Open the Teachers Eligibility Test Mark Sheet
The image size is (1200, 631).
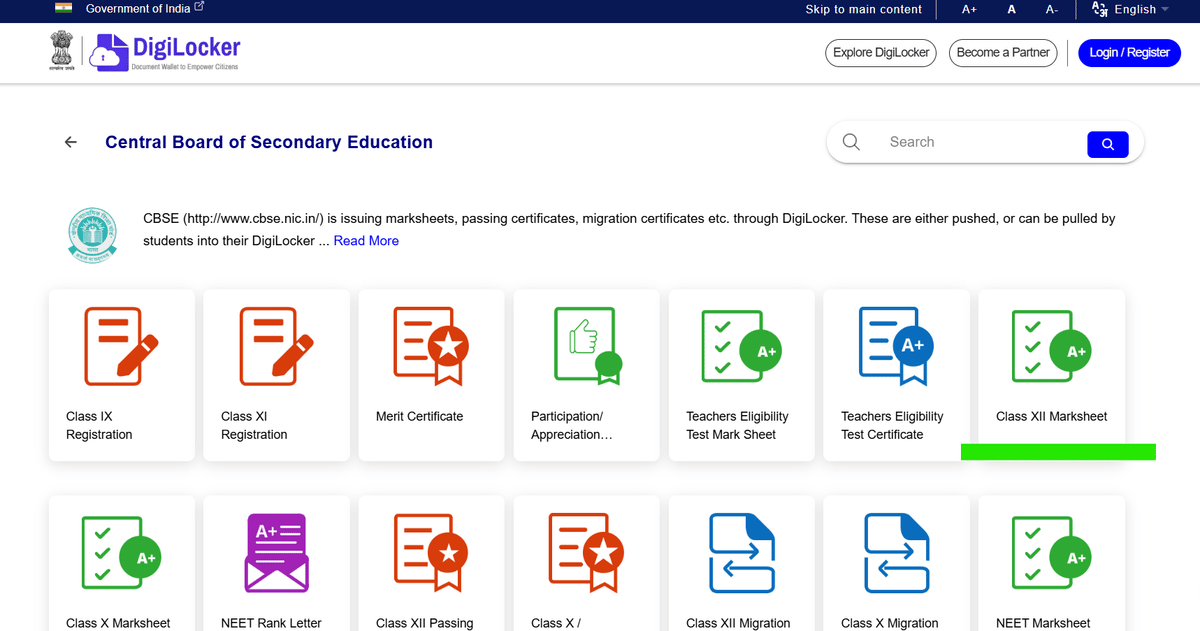point(741,375)
